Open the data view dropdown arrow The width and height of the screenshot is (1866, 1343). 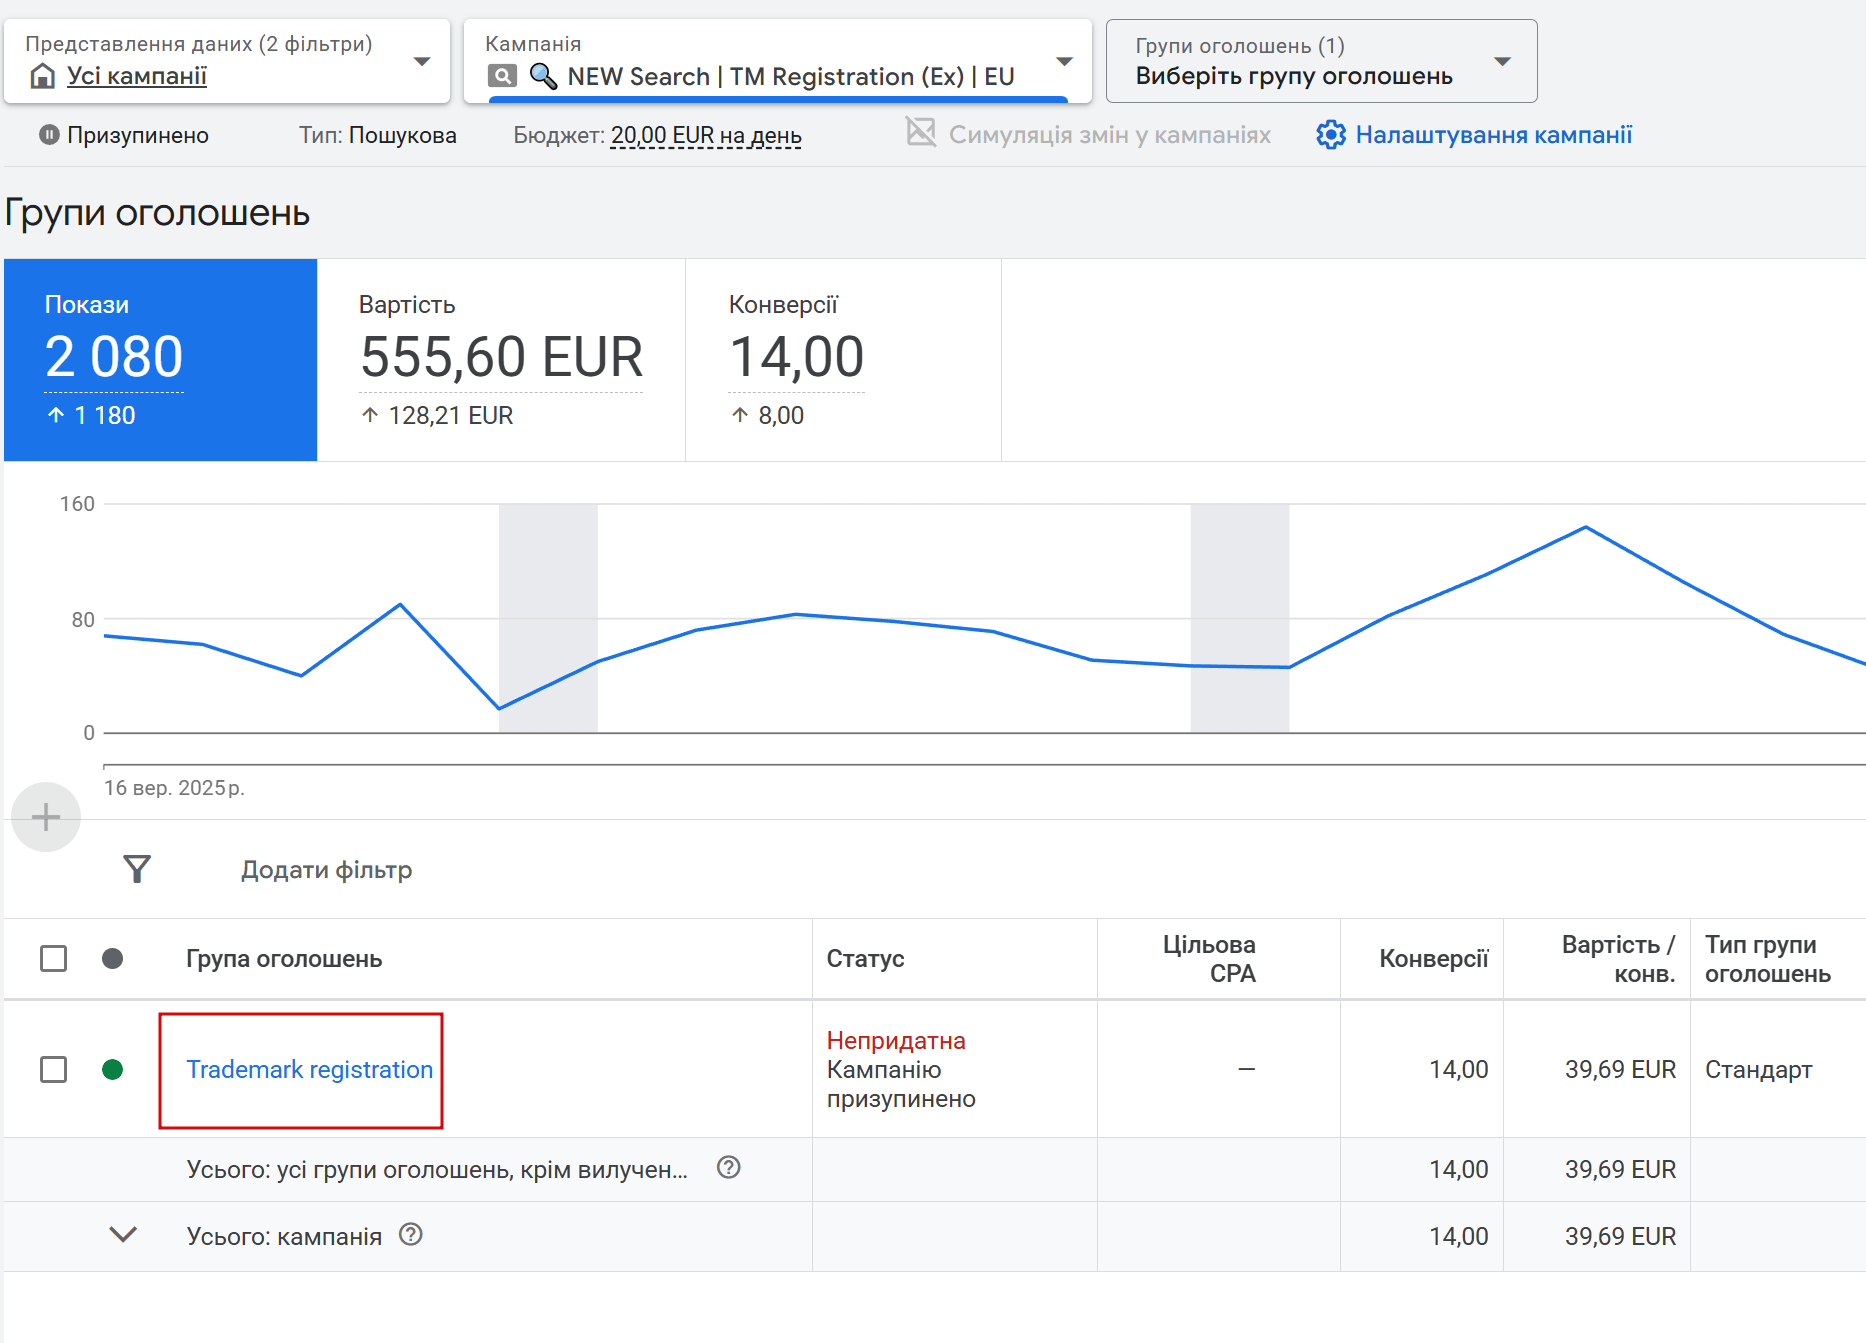click(x=422, y=62)
